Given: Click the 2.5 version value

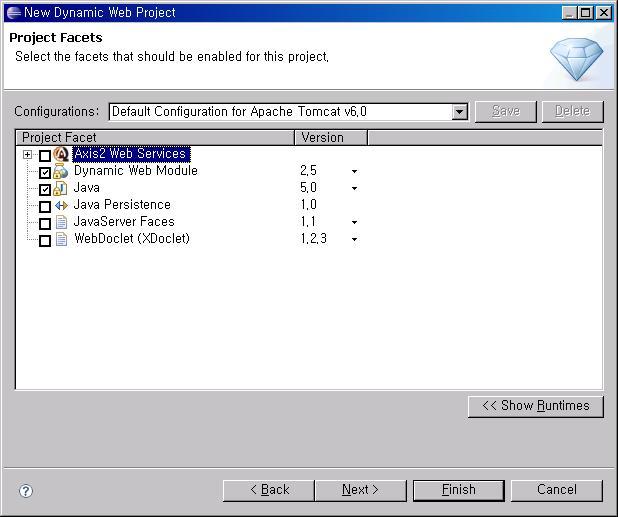Looking at the screenshot, I should coord(308,171).
